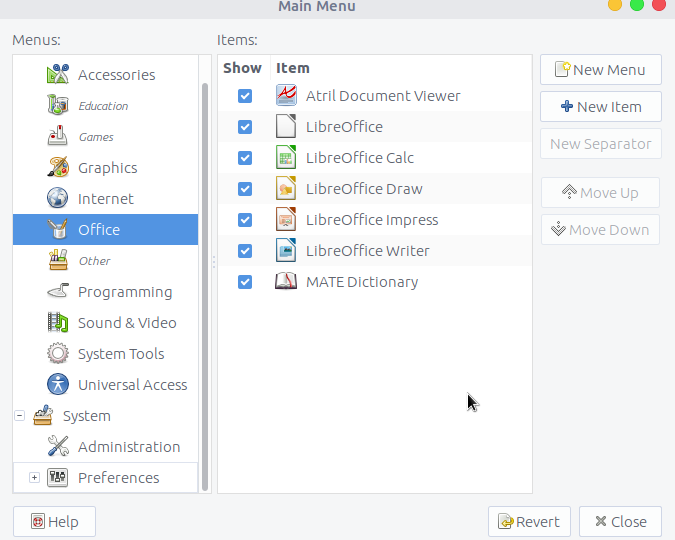The height and width of the screenshot is (540, 675).
Task: Toggle MATE Dictionary show checkbox
Action: (x=245, y=282)
